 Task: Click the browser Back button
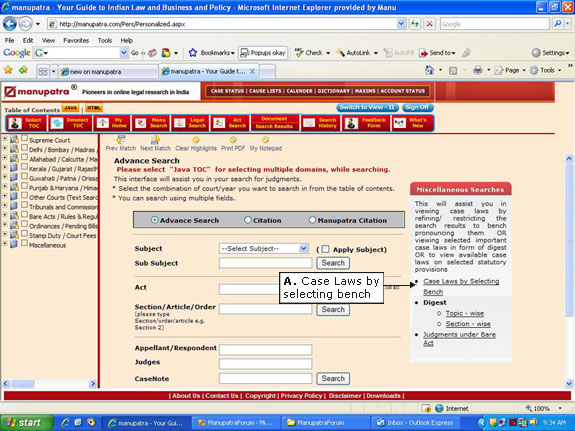pyautogui.click(x=10, y=24)
